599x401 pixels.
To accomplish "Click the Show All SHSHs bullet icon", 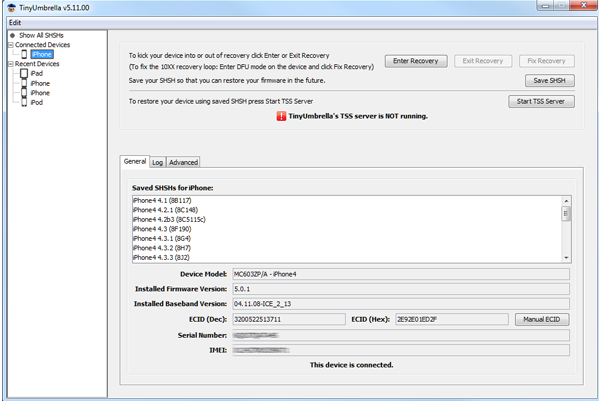I will [12, 36].
